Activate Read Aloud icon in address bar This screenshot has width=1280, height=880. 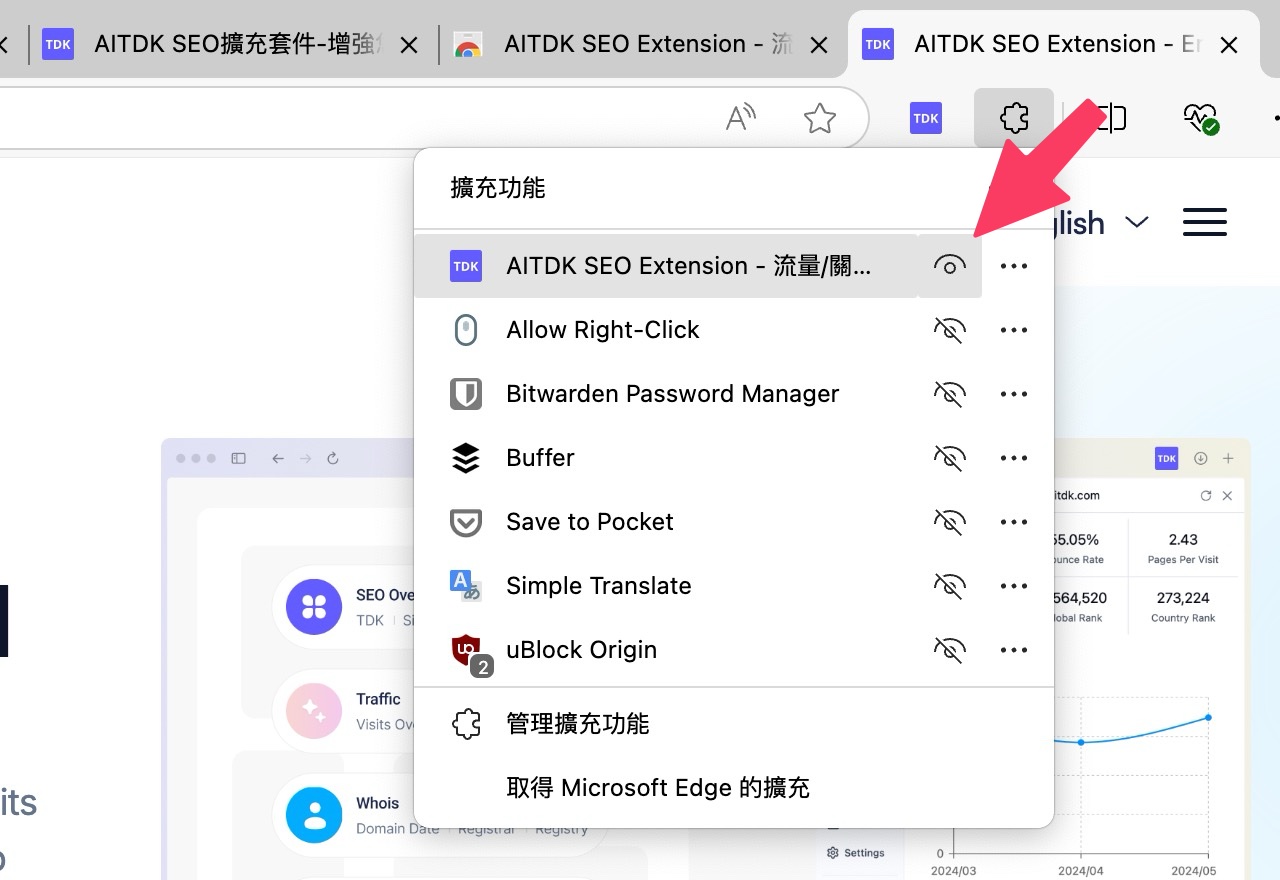tap(740, 118)
